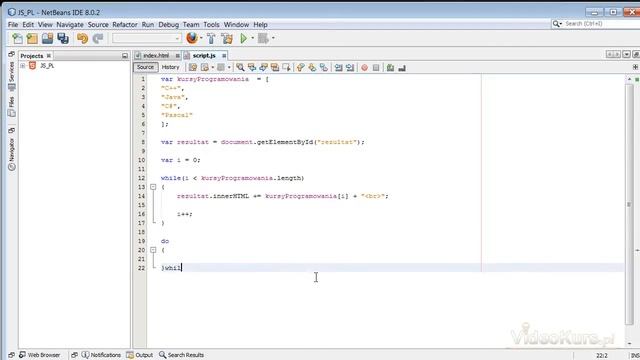This screenshot has width=640, height=360.
Task: Switch editor to Source view
Action: [145, 67]
